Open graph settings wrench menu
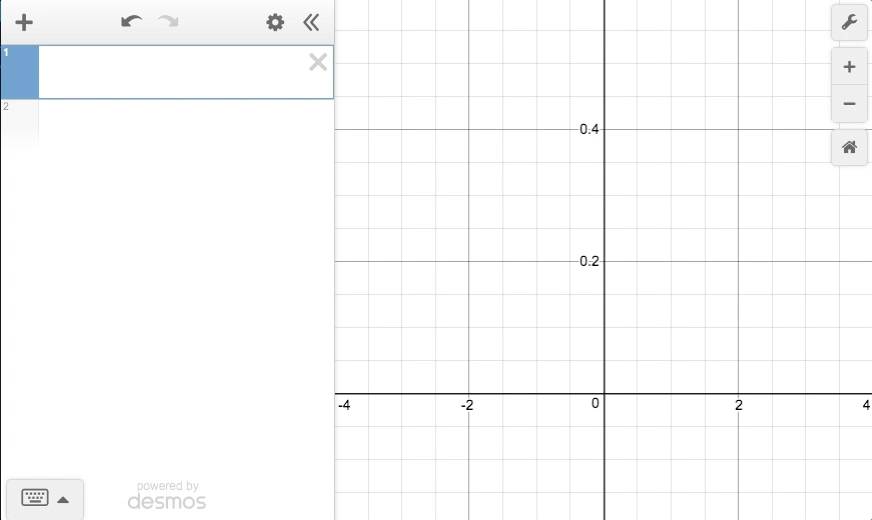The height and width of the screenshot is (520, 872). coord(849,22)
